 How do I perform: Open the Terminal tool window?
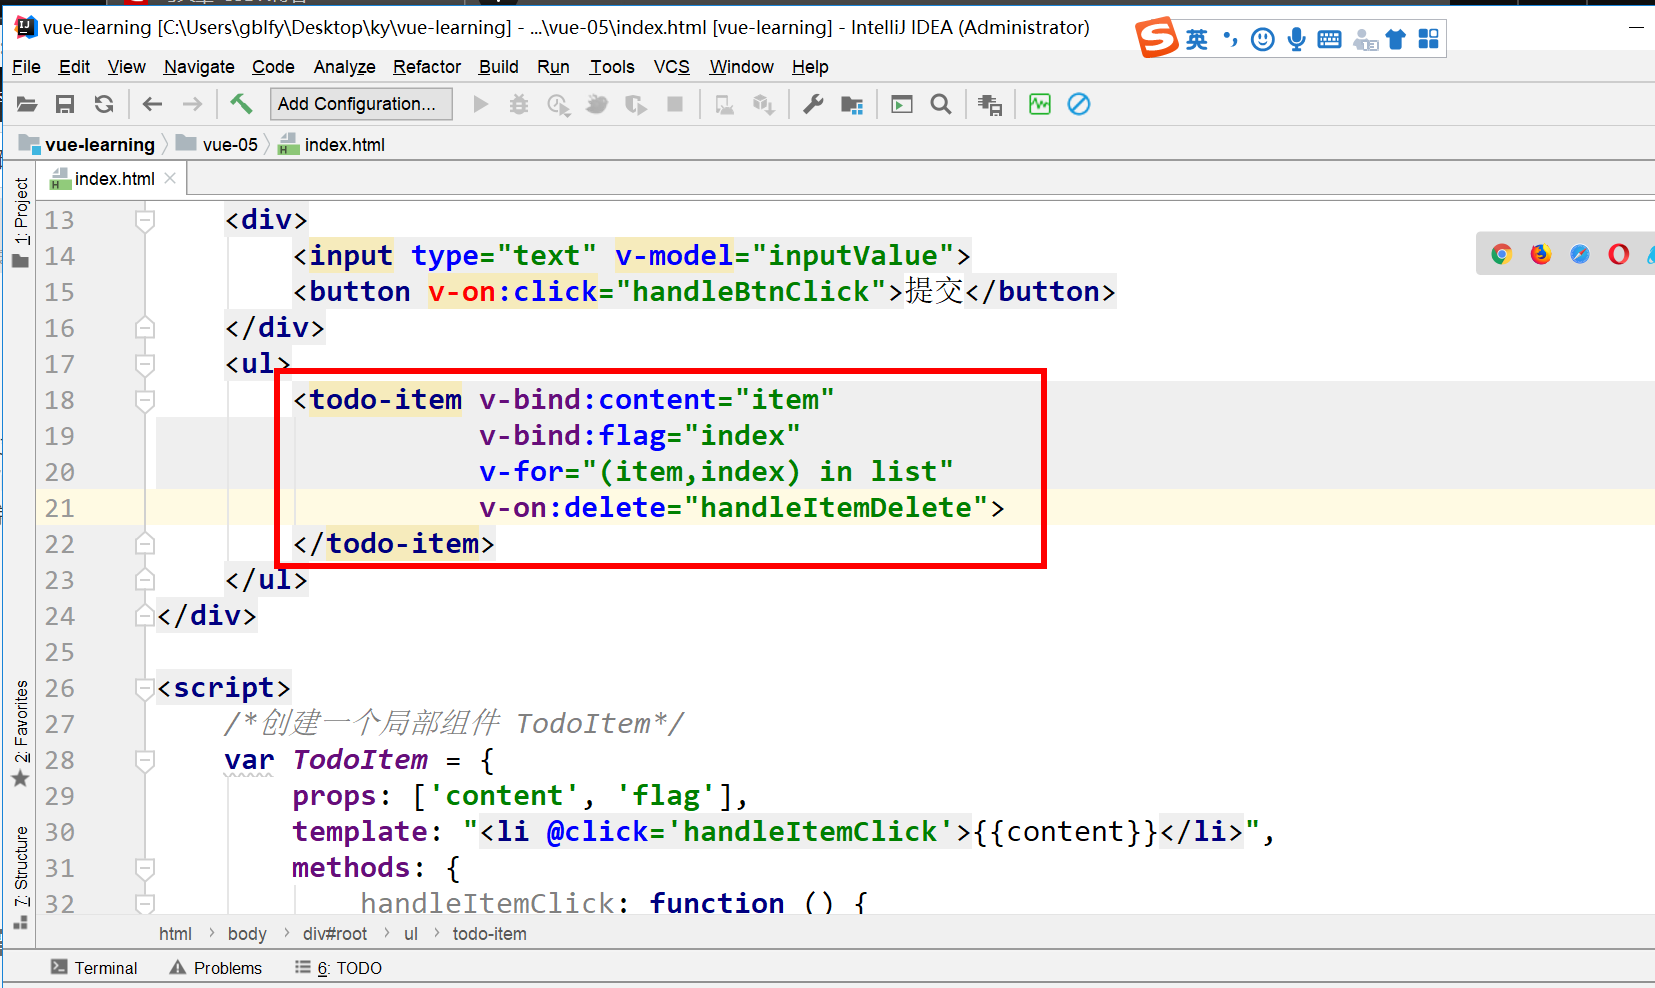click(x=94, y=968)
